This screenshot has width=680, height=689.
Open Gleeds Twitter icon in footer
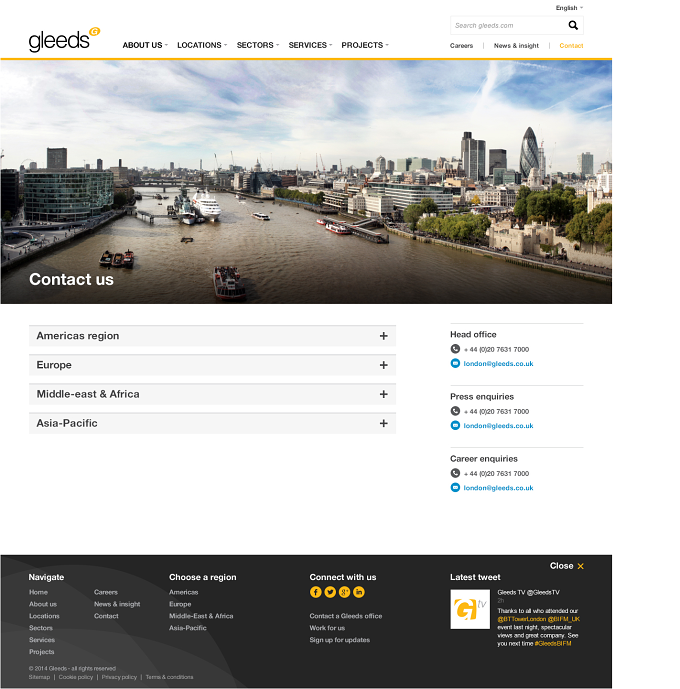point(330,592)
